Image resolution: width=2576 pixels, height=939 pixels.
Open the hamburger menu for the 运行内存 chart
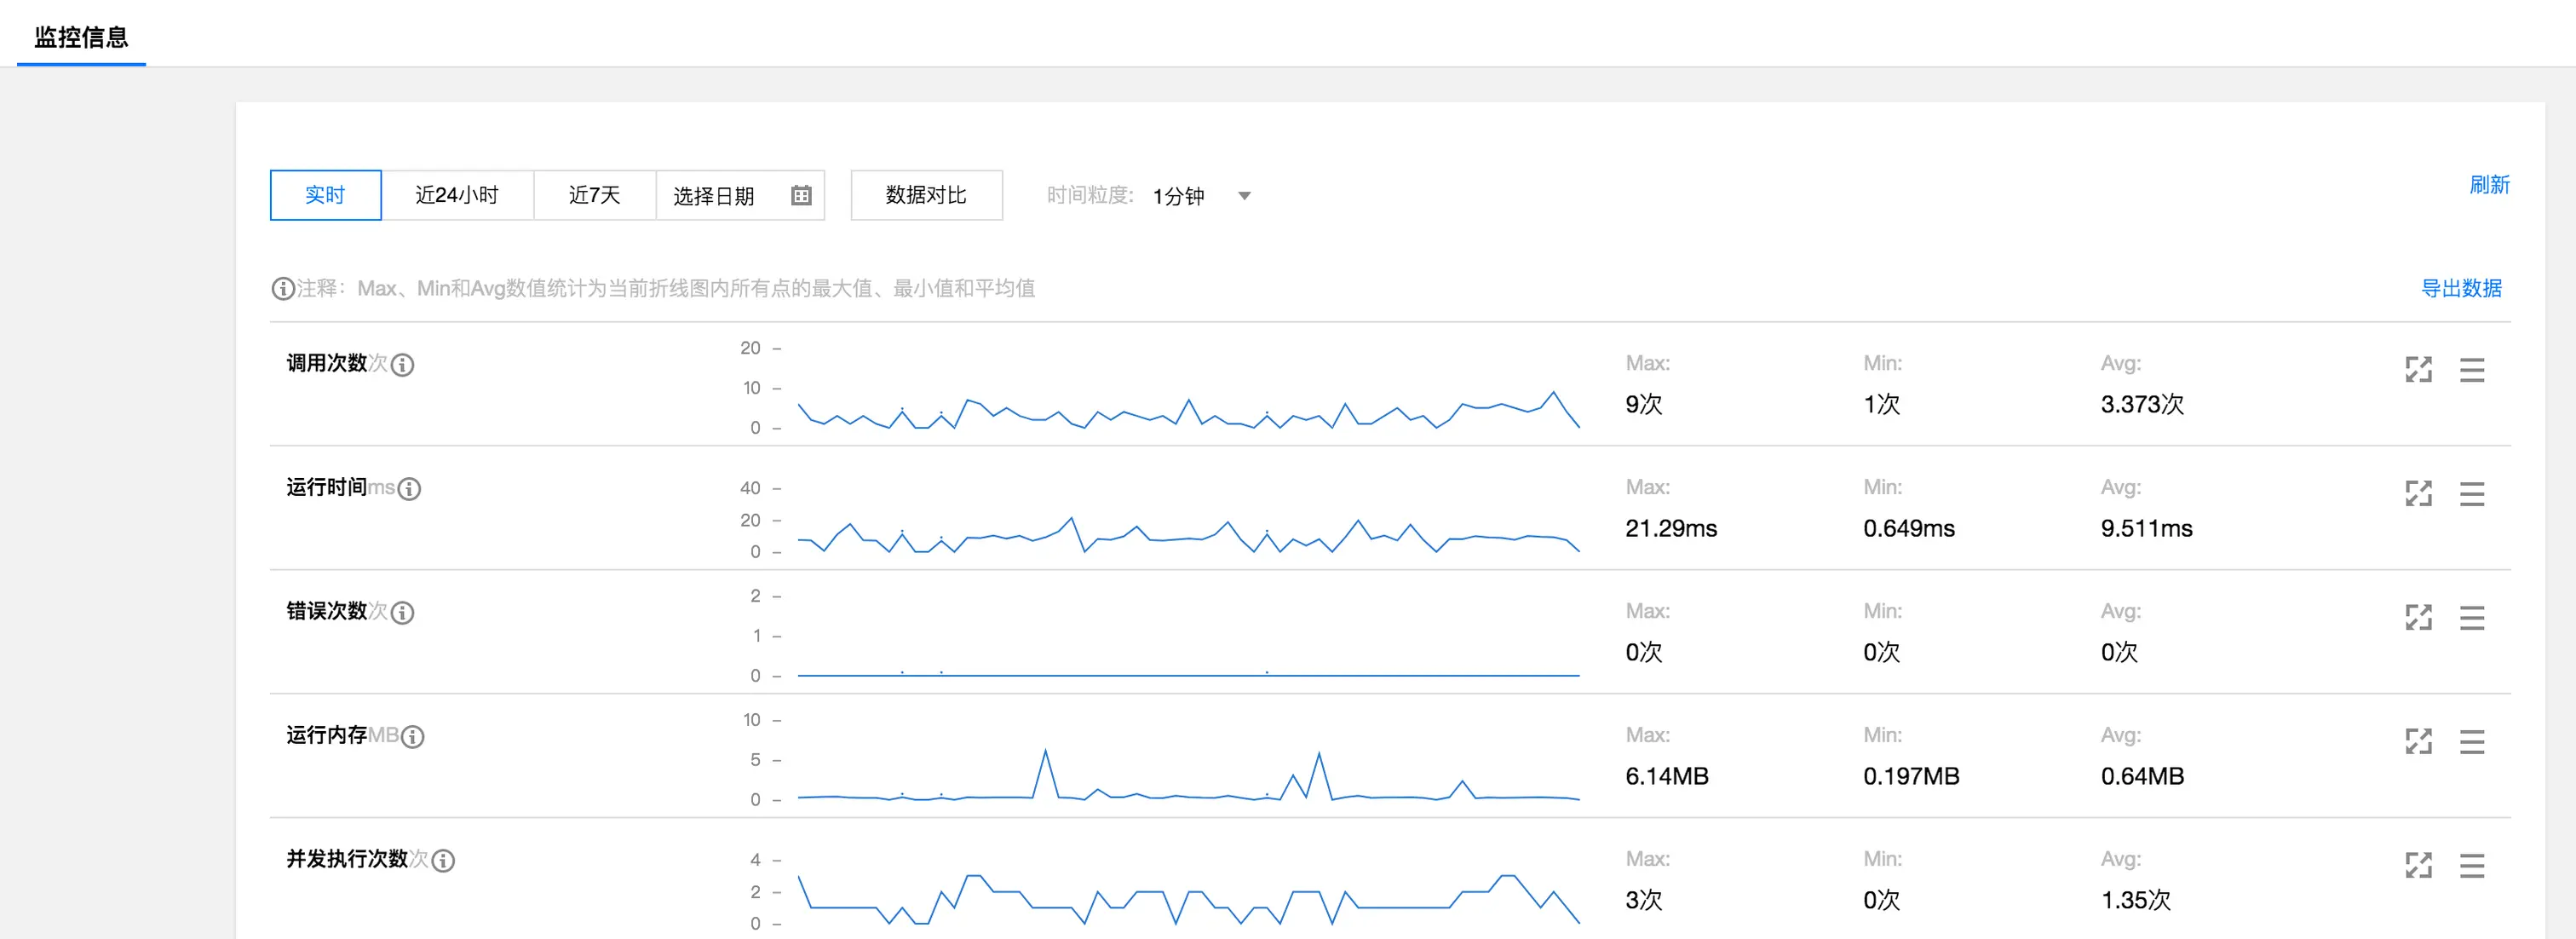[2471, 741]
